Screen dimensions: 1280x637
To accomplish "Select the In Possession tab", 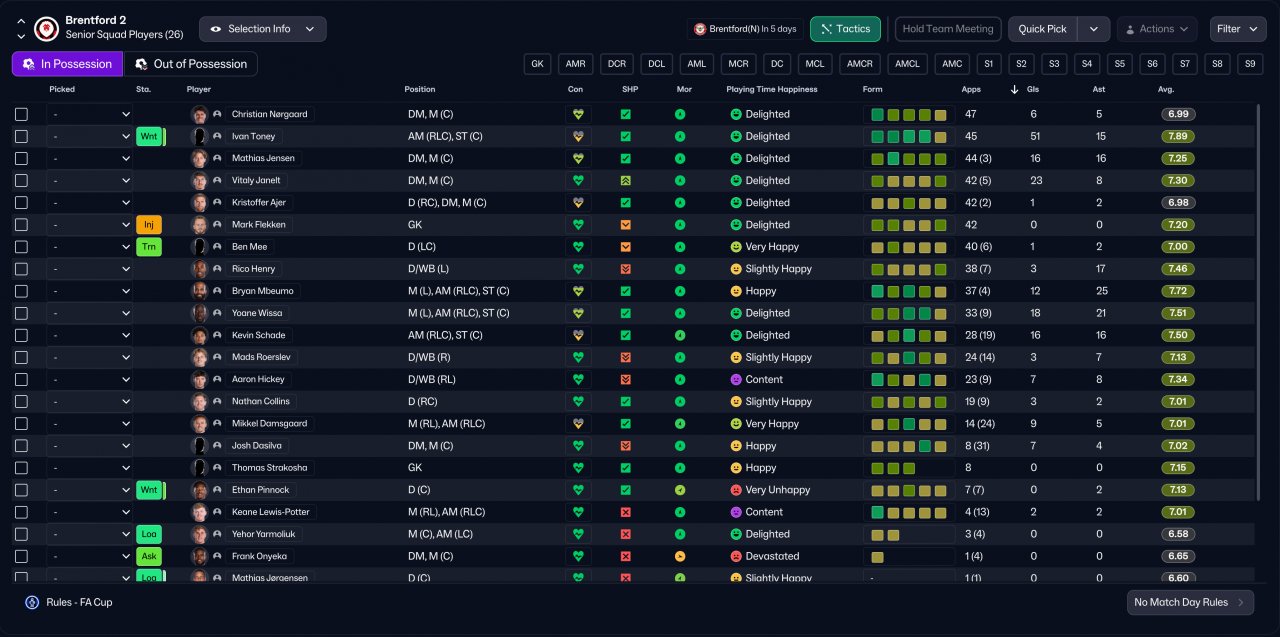I will coord(67,64).
